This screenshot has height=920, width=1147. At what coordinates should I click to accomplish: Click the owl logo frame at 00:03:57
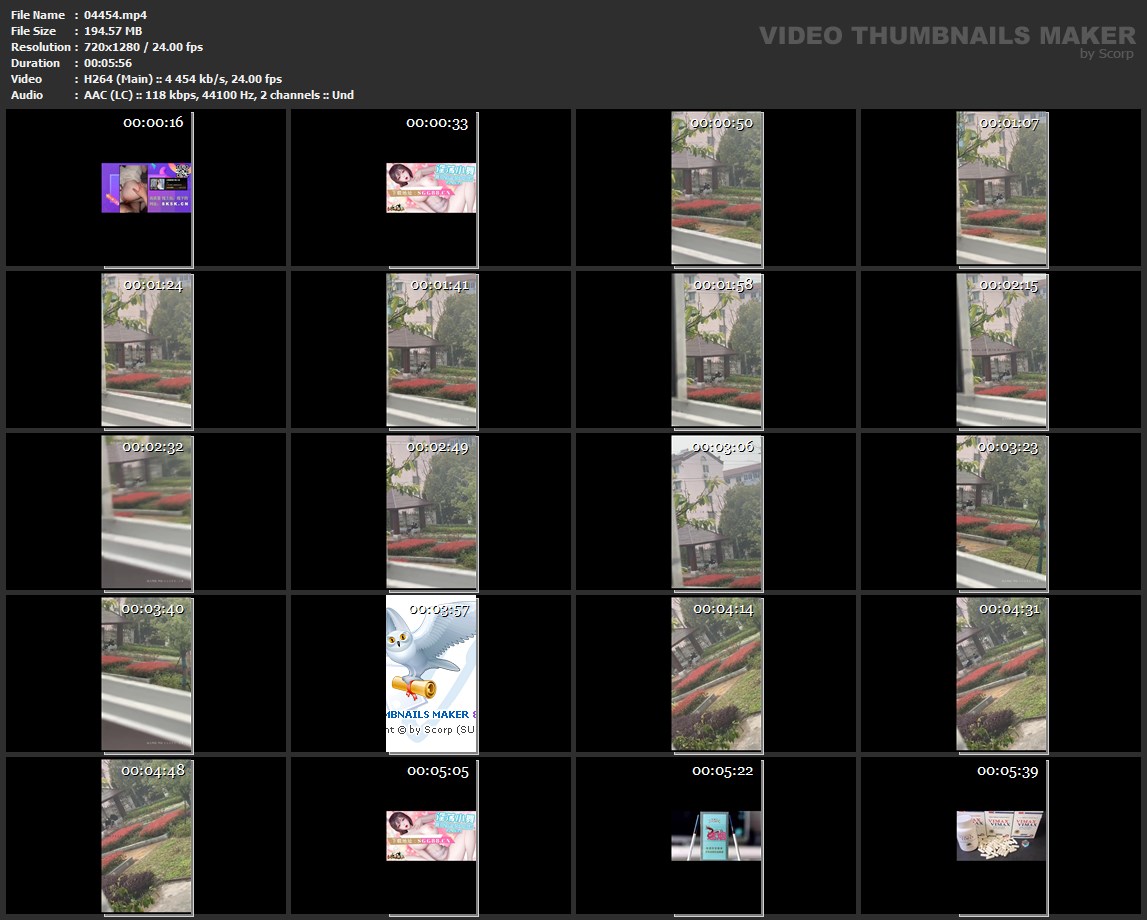tap(431, 674)
